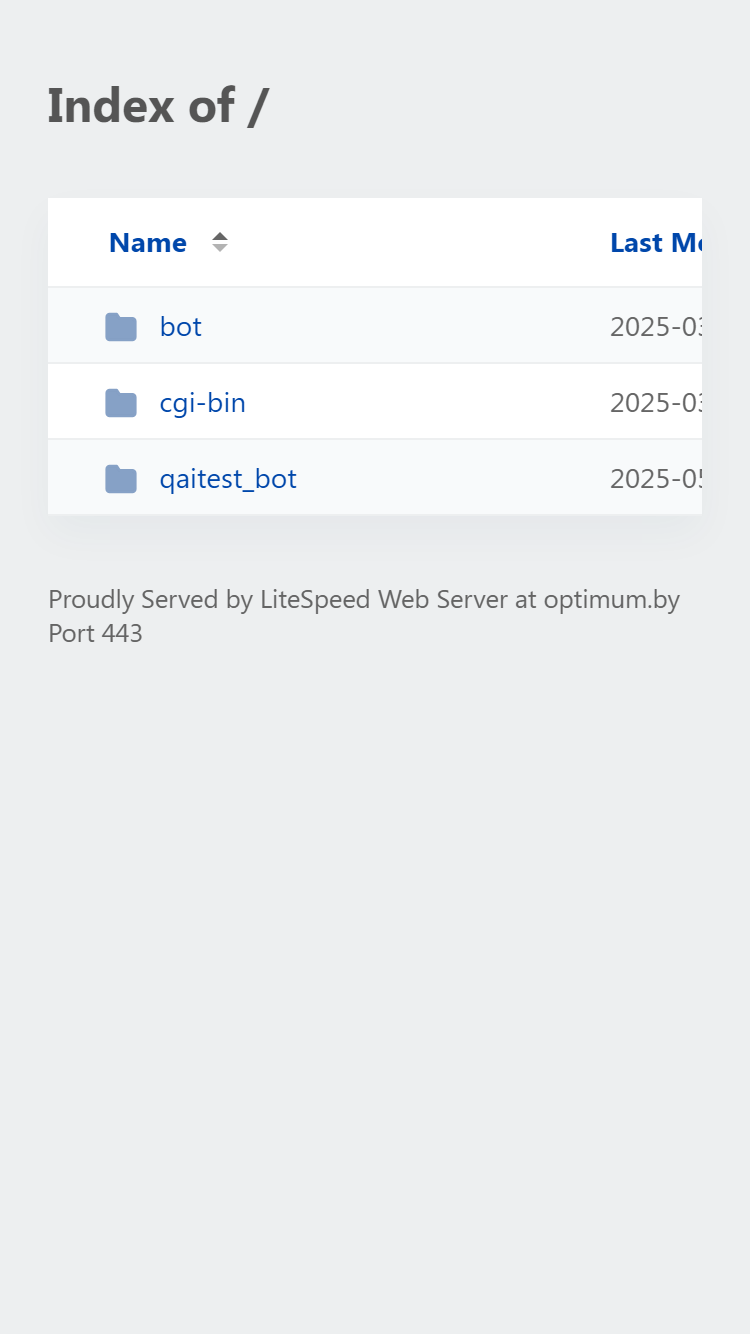This screenshot has height=1334, width=750.
Task: Open the bot directory link
Action: pos(181,327)
